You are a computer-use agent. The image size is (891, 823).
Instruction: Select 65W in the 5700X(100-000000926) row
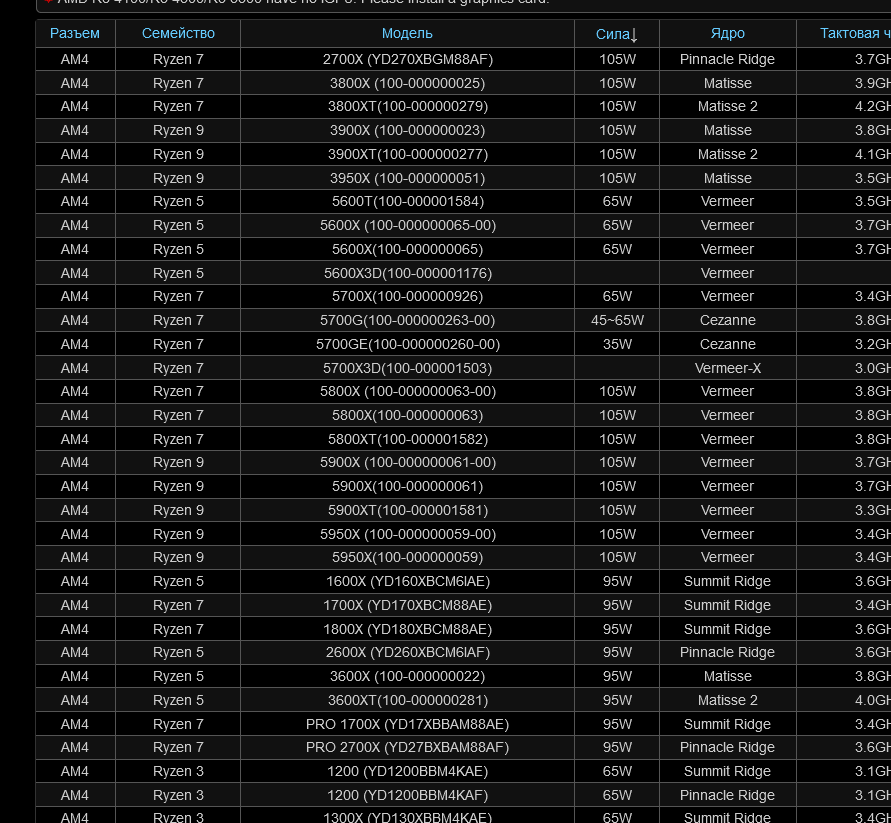tap(617, 296)
